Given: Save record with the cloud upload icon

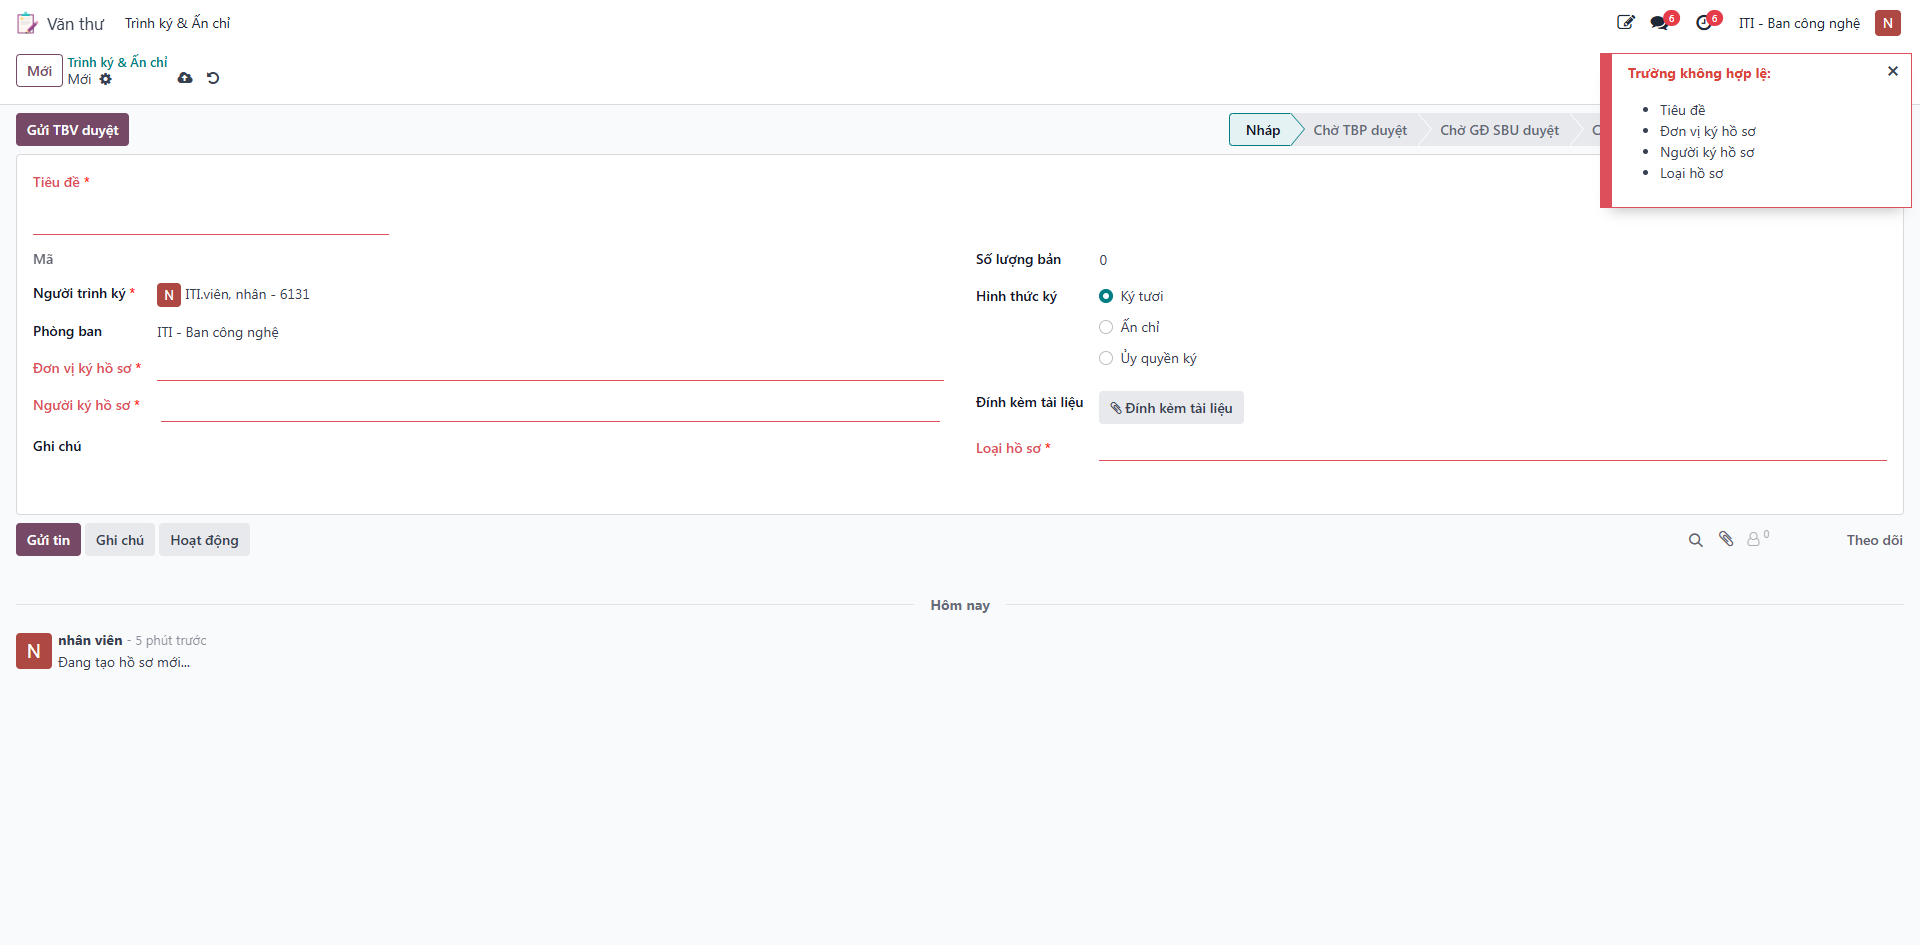Looking at the screenshot, I should pos(185,78).
